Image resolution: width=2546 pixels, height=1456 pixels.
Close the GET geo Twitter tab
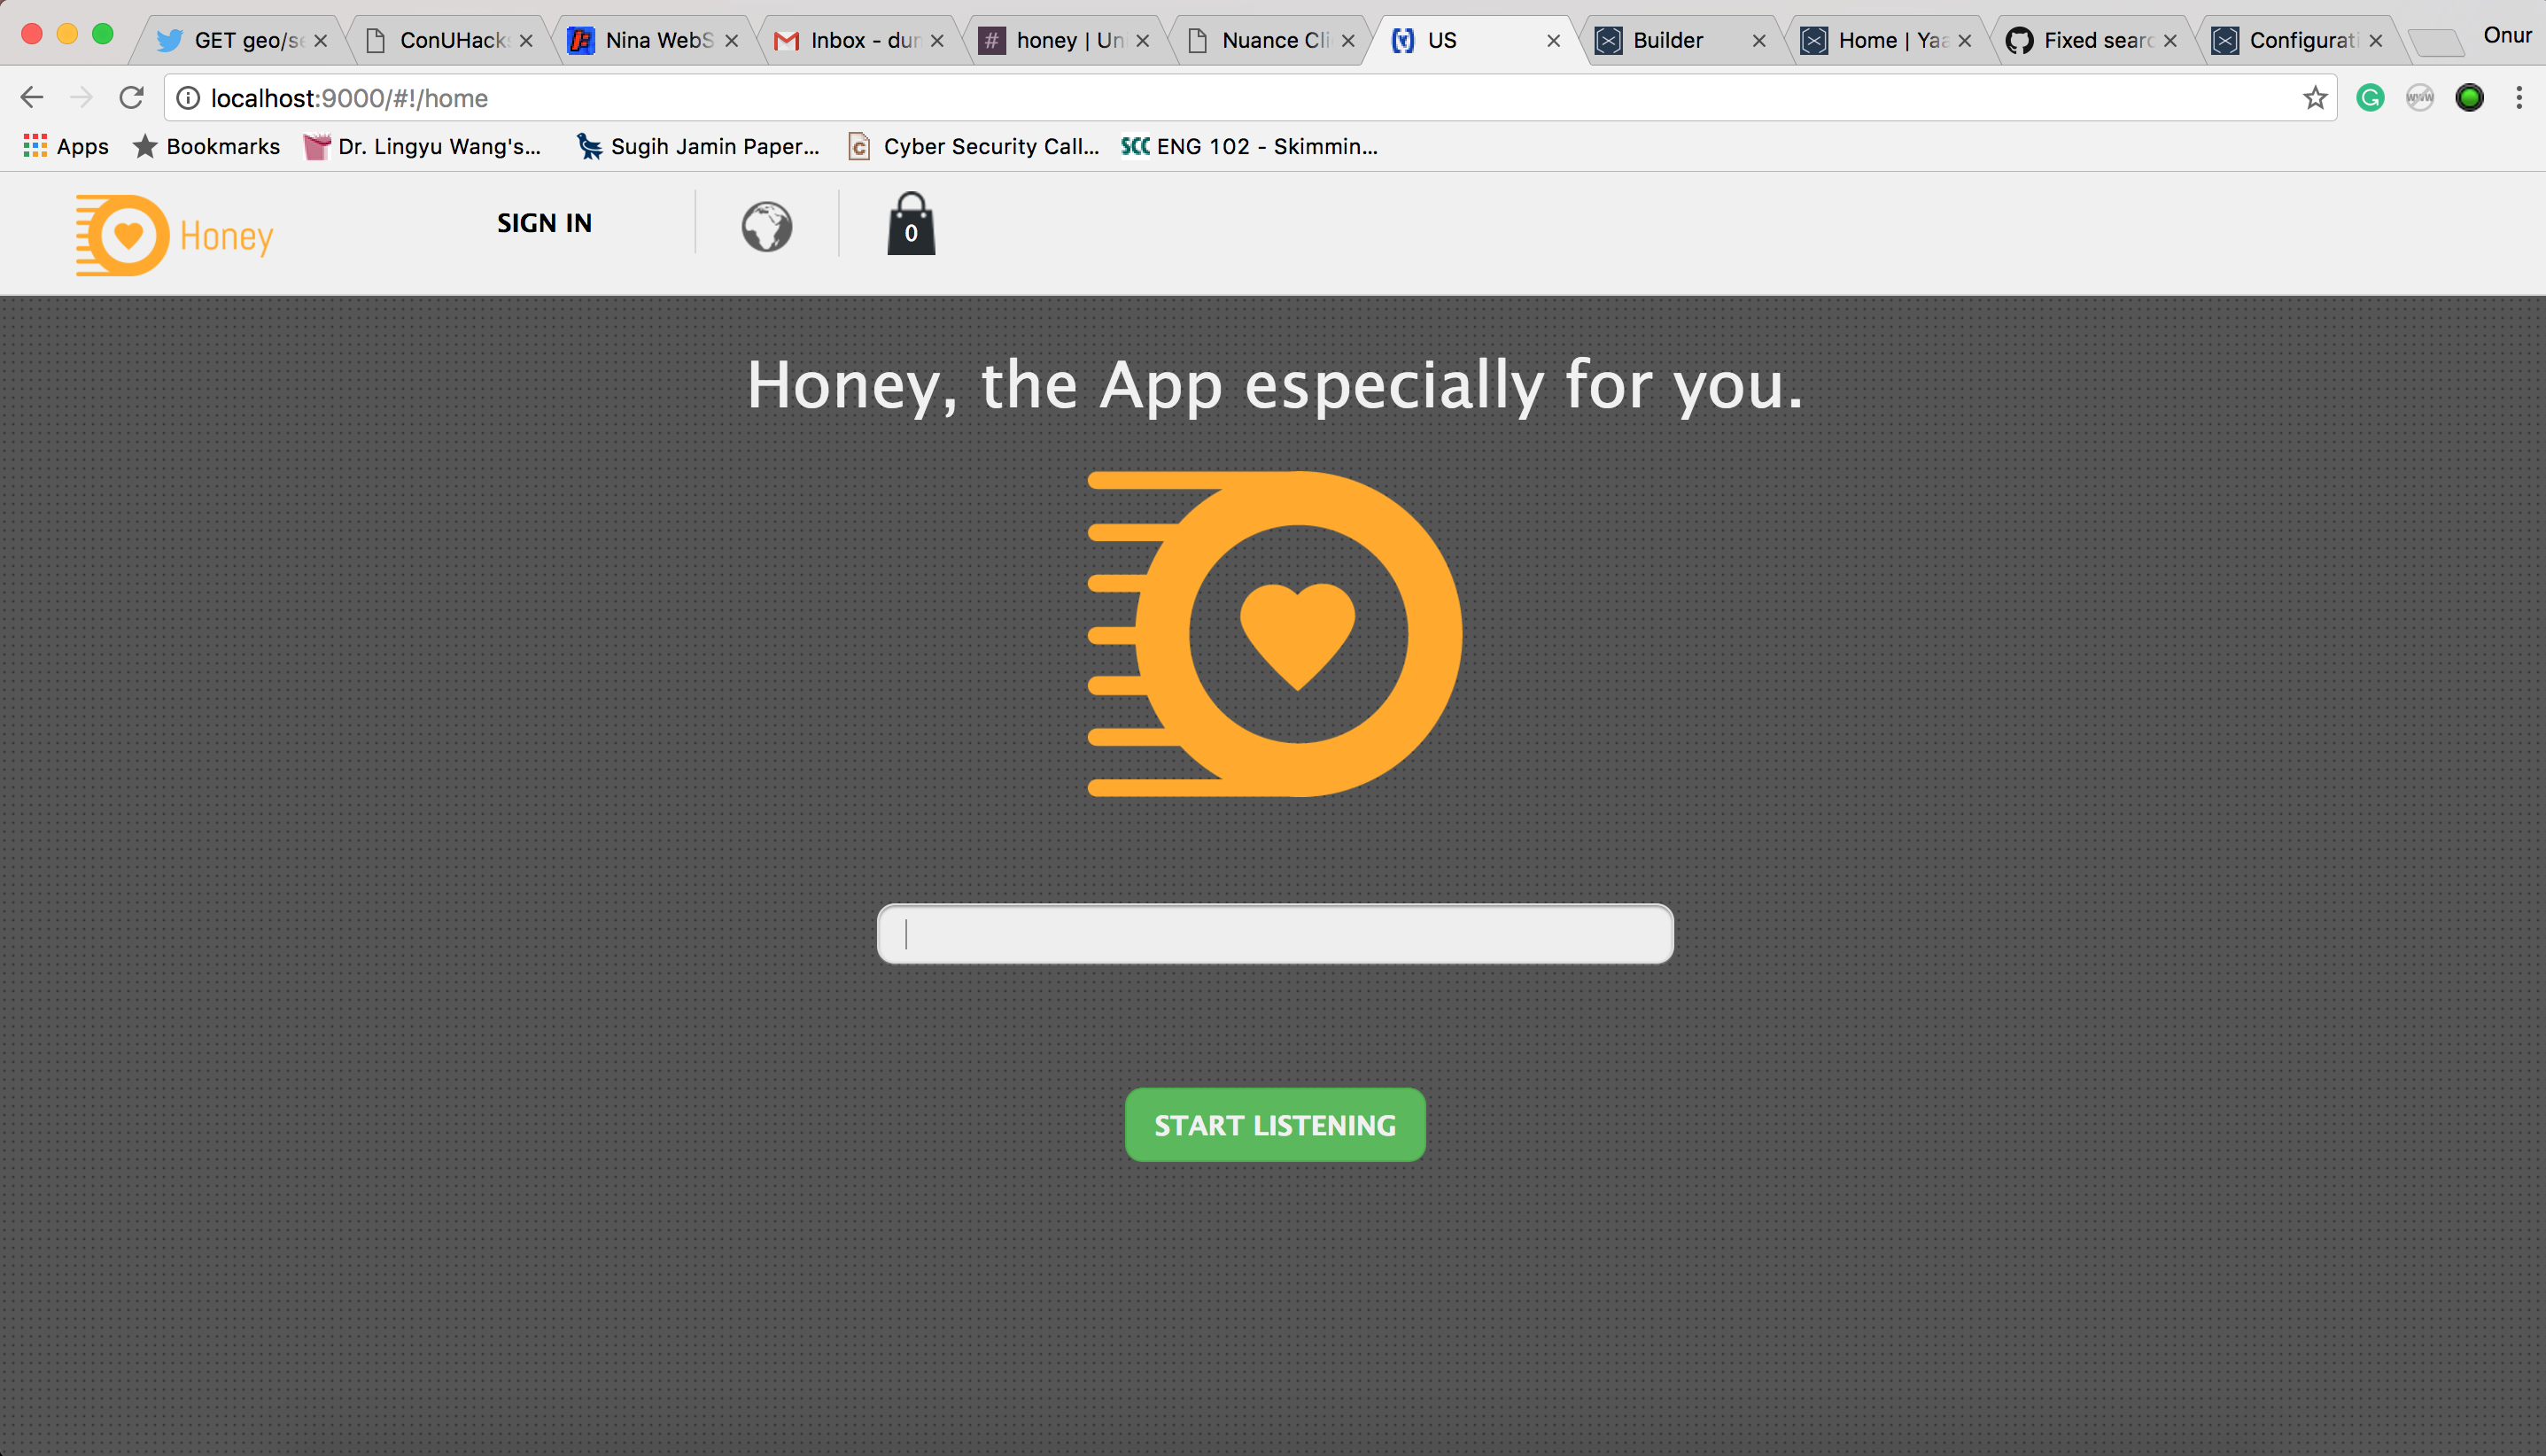pos(320,41)
